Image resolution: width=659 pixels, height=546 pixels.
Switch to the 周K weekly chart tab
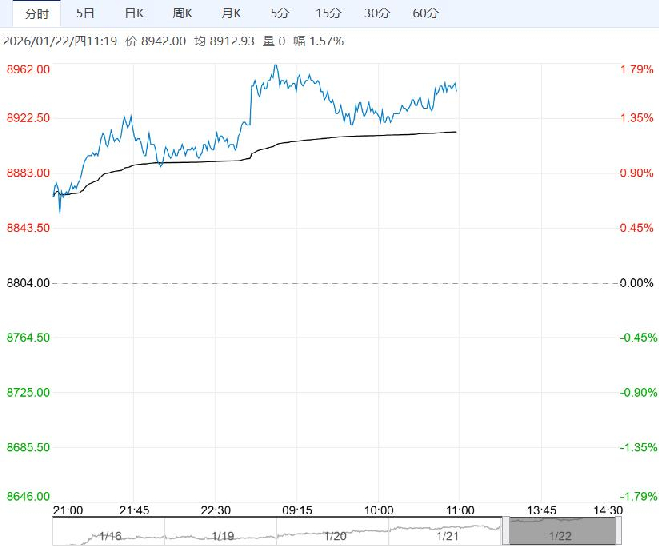coord(182,14)
